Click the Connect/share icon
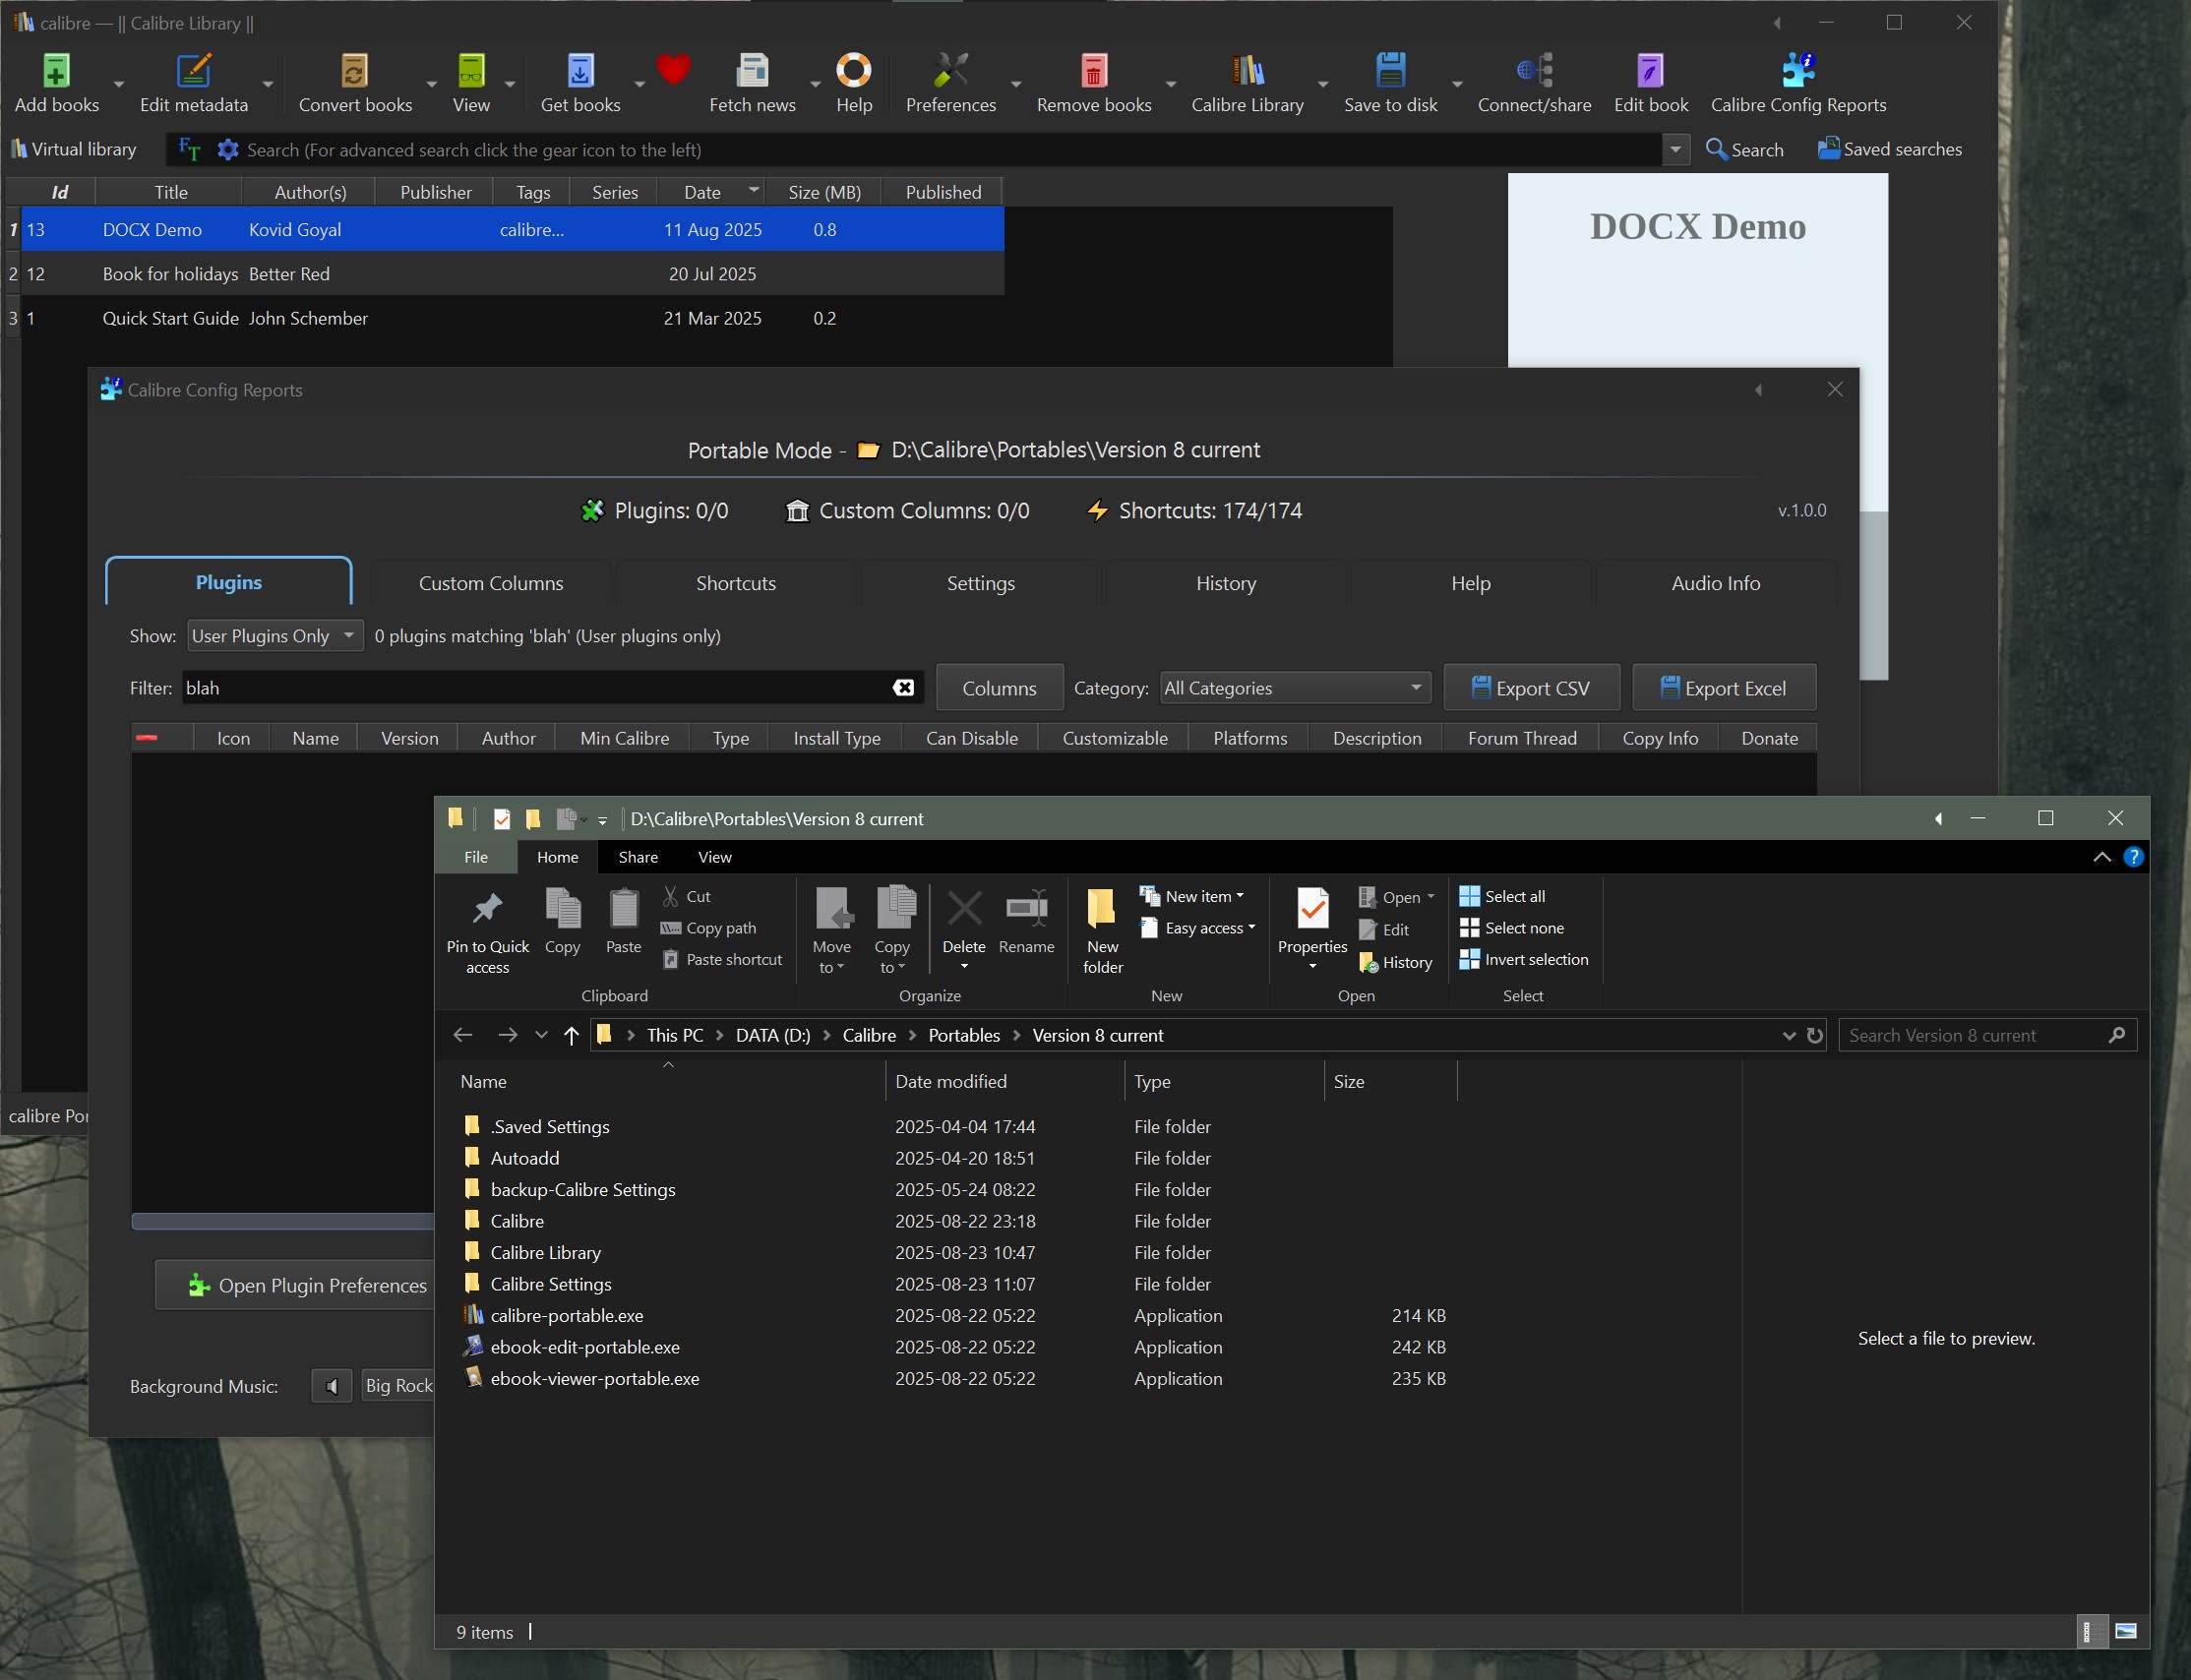The height and width of the screenshot is (1680, 2191). click(x=1533, y=72)
